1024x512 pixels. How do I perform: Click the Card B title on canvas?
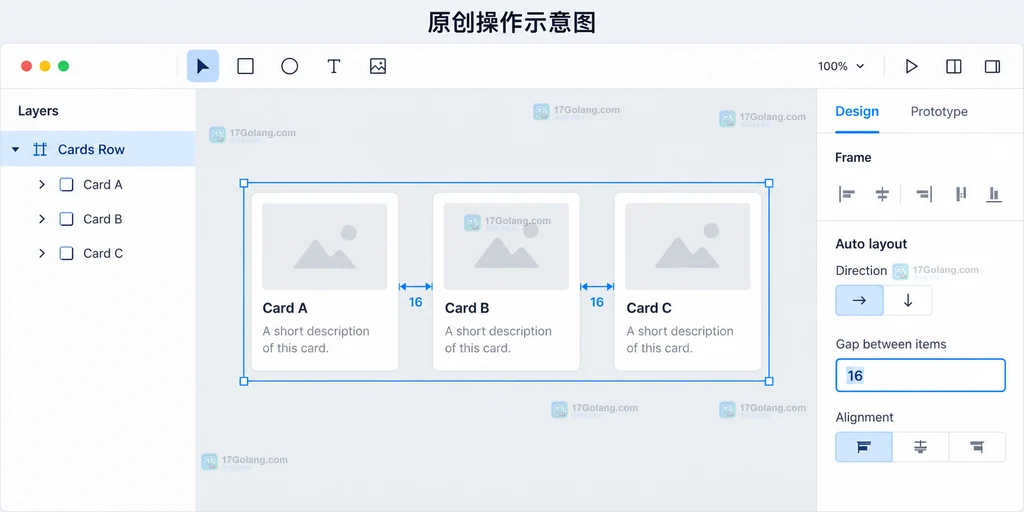[x=467, y=308]
